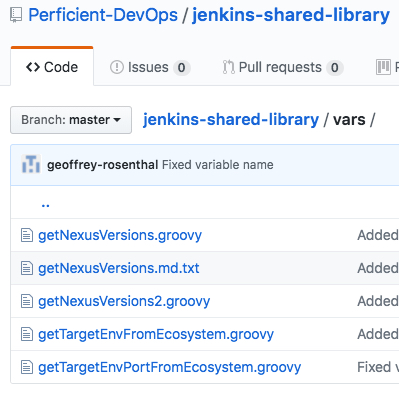
Task: Open the jenkins-shared-library repository title link
Action: click(x=291, y=15)
